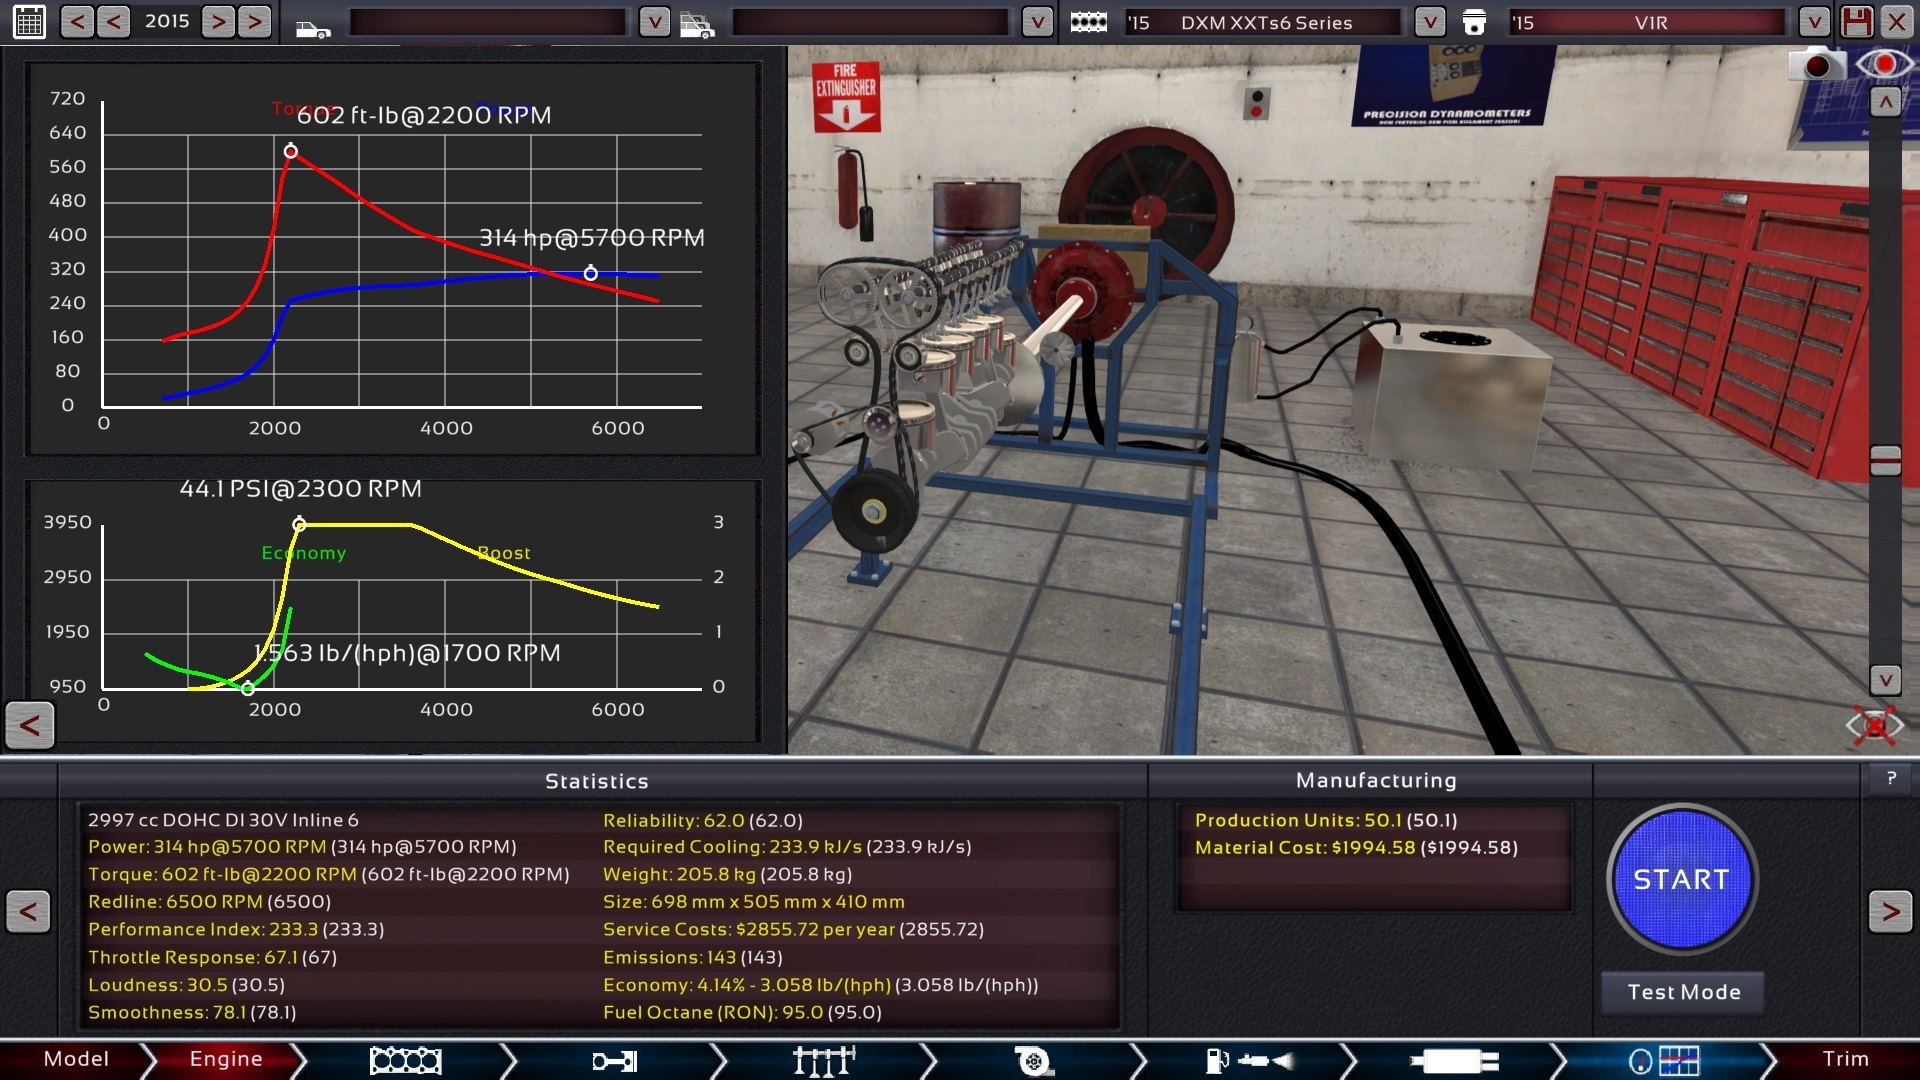Click the save floppy disk icon
The width and height of the screenshot is (1920, 1080).
1856,21
